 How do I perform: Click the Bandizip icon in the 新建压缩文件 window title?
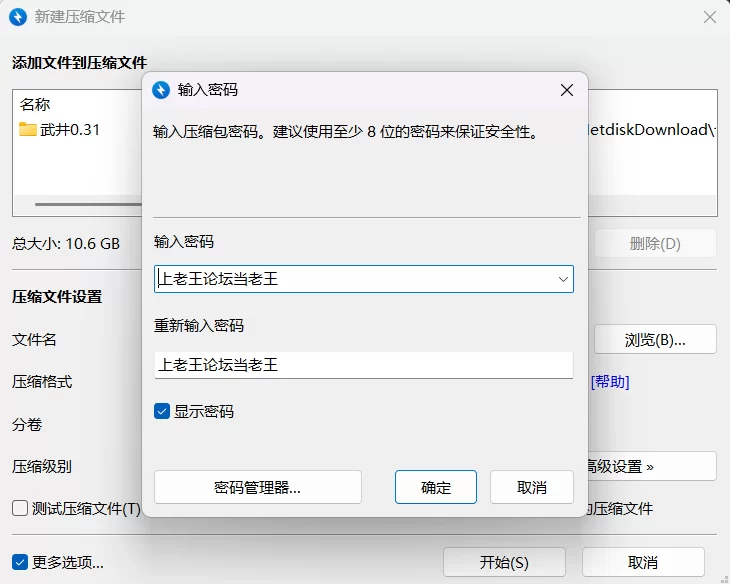(x=18, y=17)
